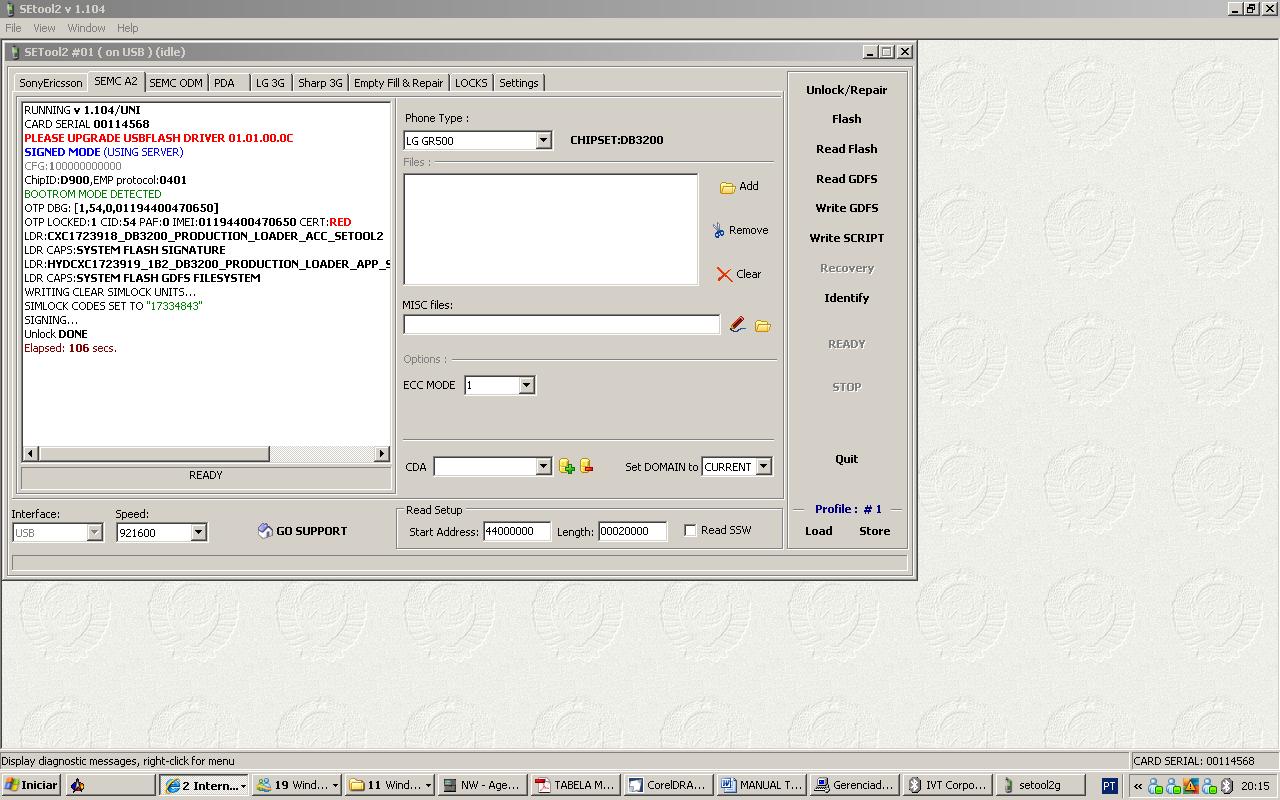This screenshot has height=800, width=1280.
Task: Open the Interface dropdown
Action: (x=94, y=532)
